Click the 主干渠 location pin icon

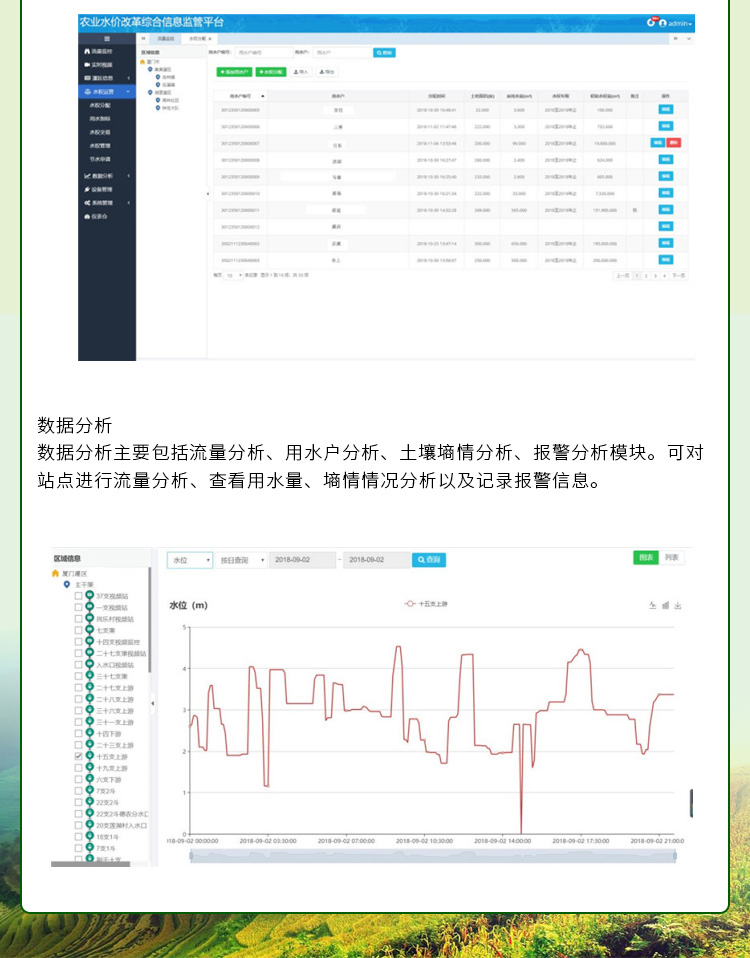point(67,584)
